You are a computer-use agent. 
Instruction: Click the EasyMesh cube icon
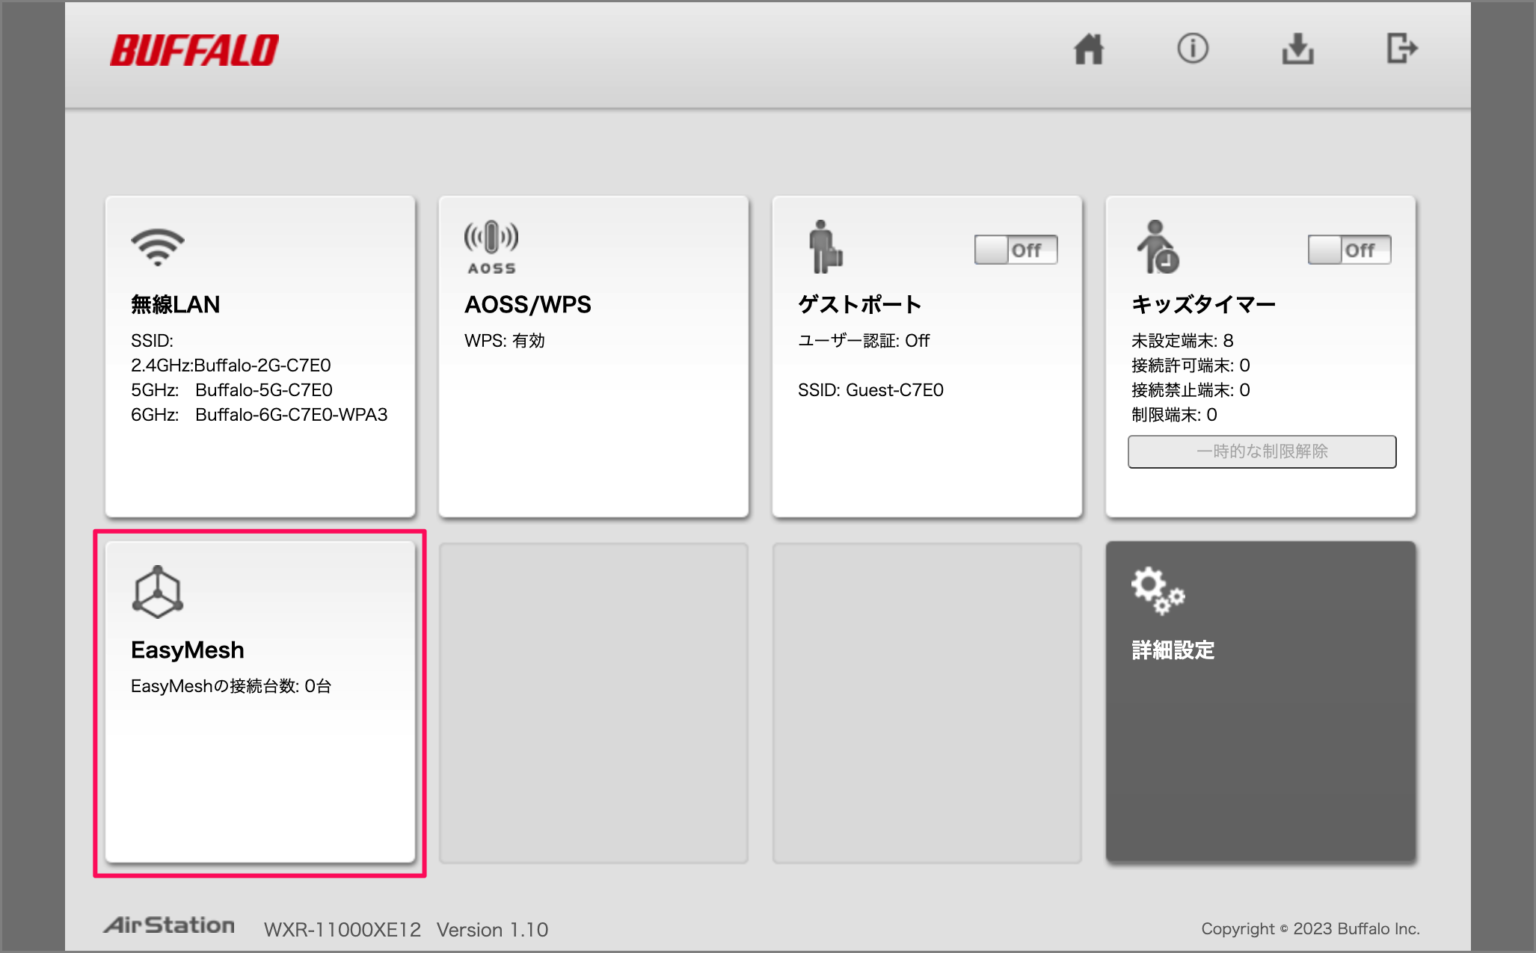[157, 592]
